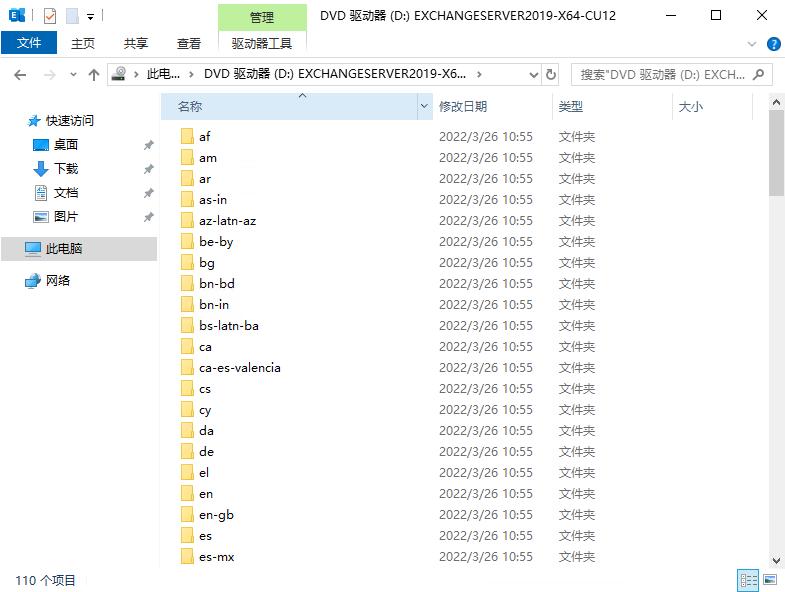Select the 管理 contextual tab header
Viewport: 785px width, 592px height.
point(262,18)
